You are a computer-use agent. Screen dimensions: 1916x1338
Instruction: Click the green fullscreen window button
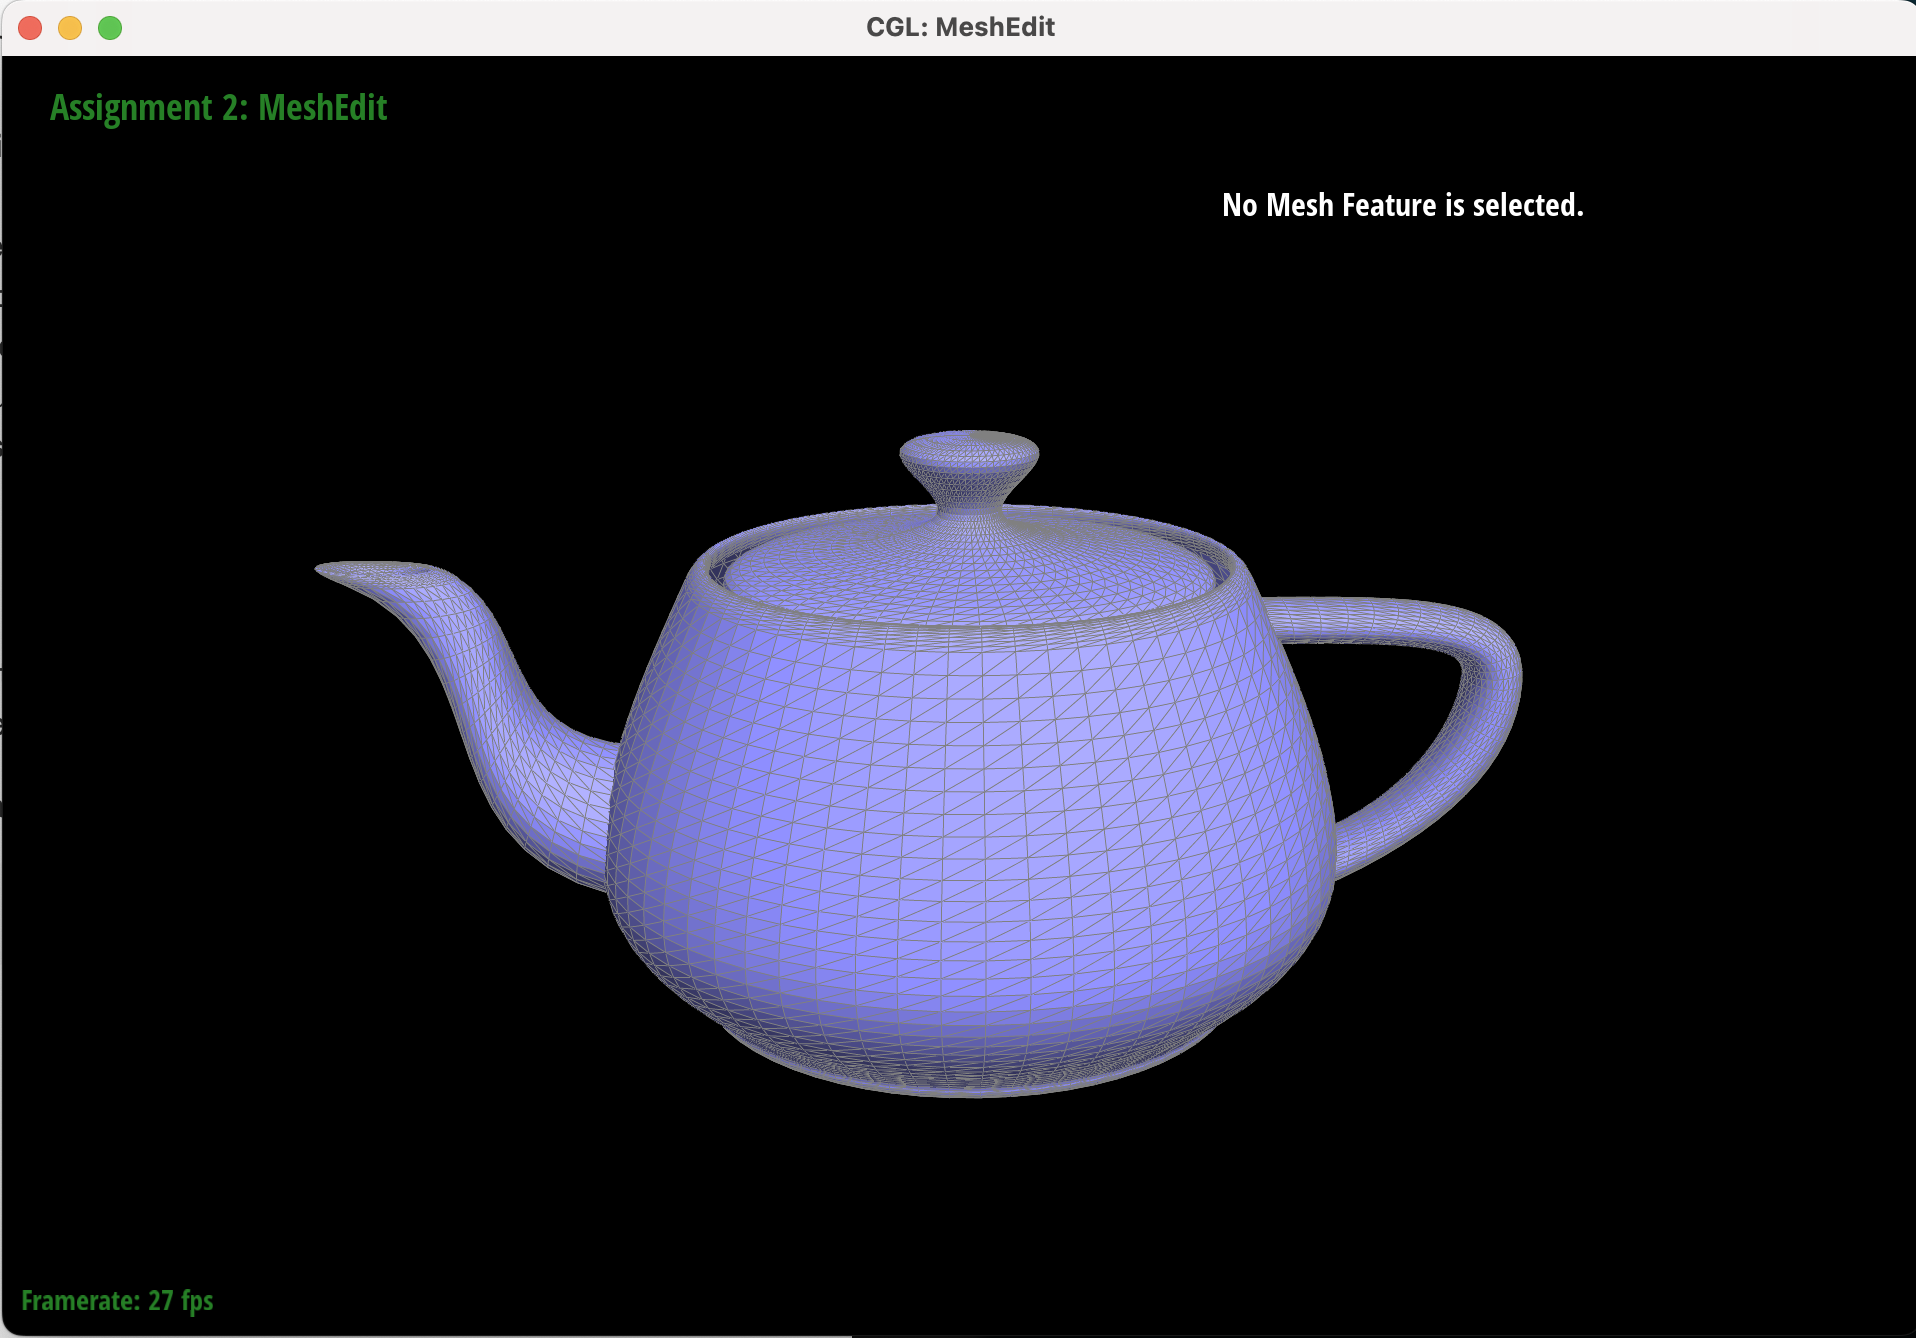point(110,28)
